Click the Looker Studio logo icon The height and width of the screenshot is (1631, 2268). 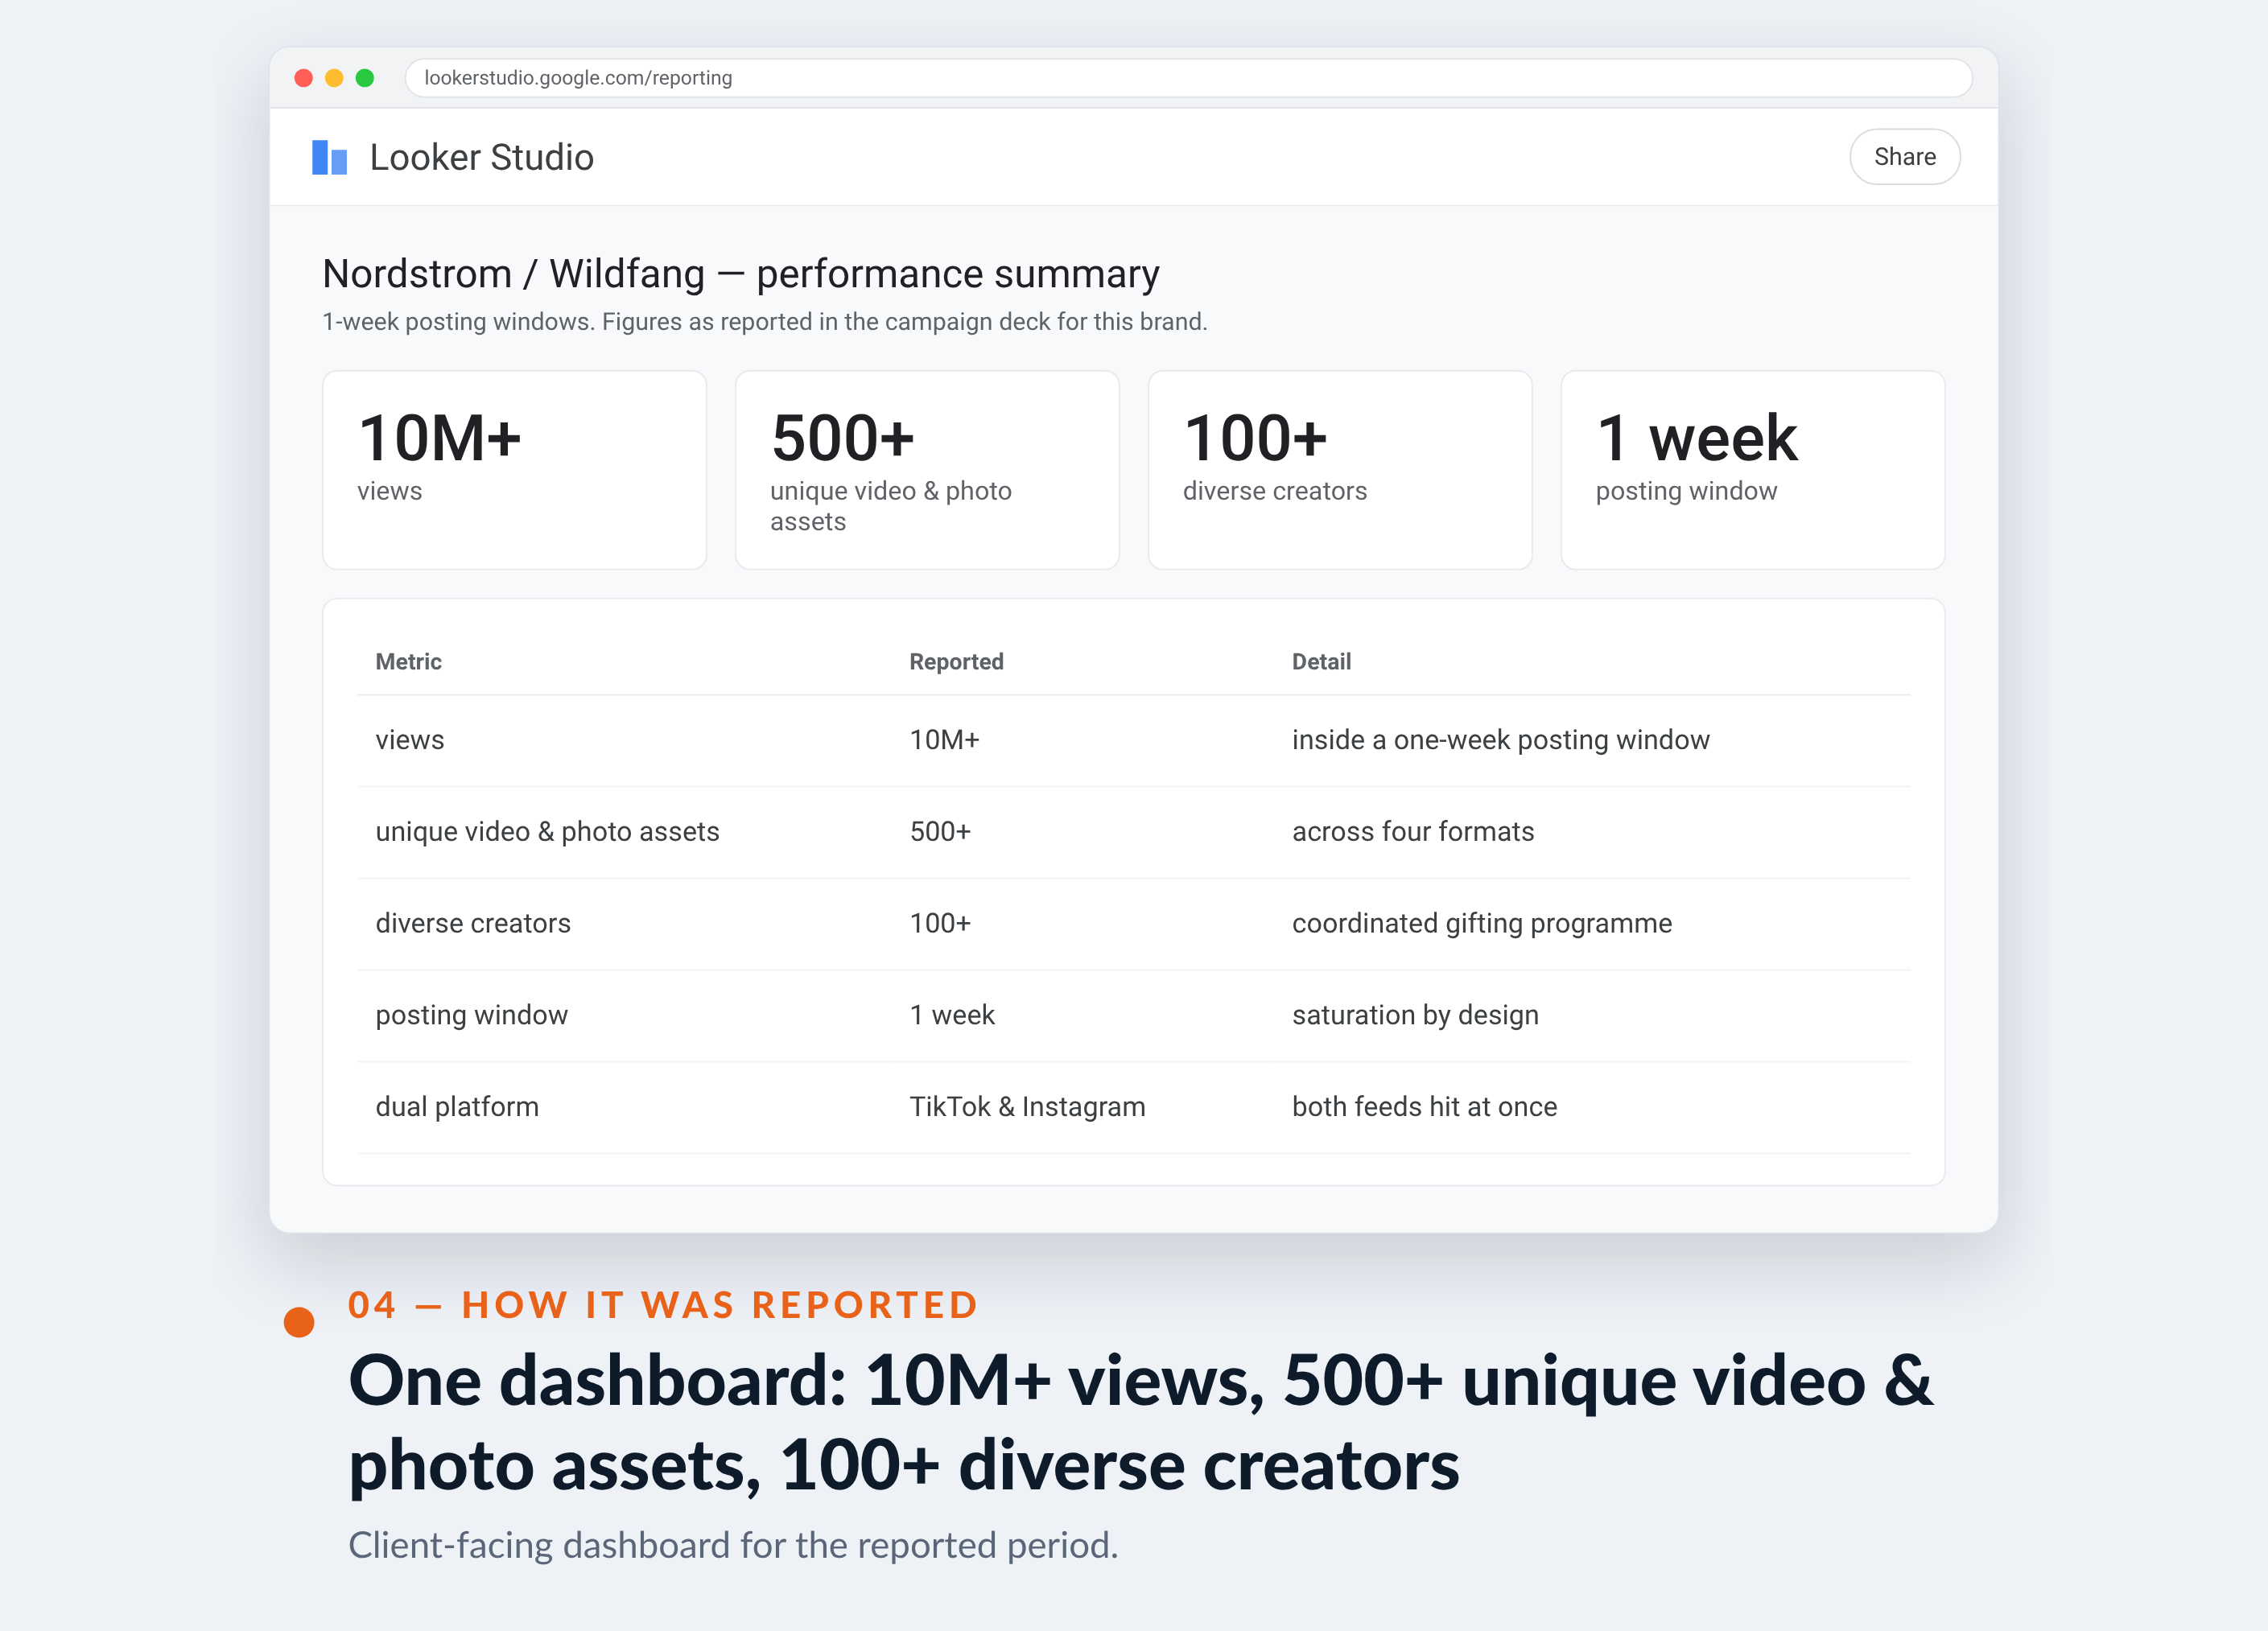pos(329,157)
